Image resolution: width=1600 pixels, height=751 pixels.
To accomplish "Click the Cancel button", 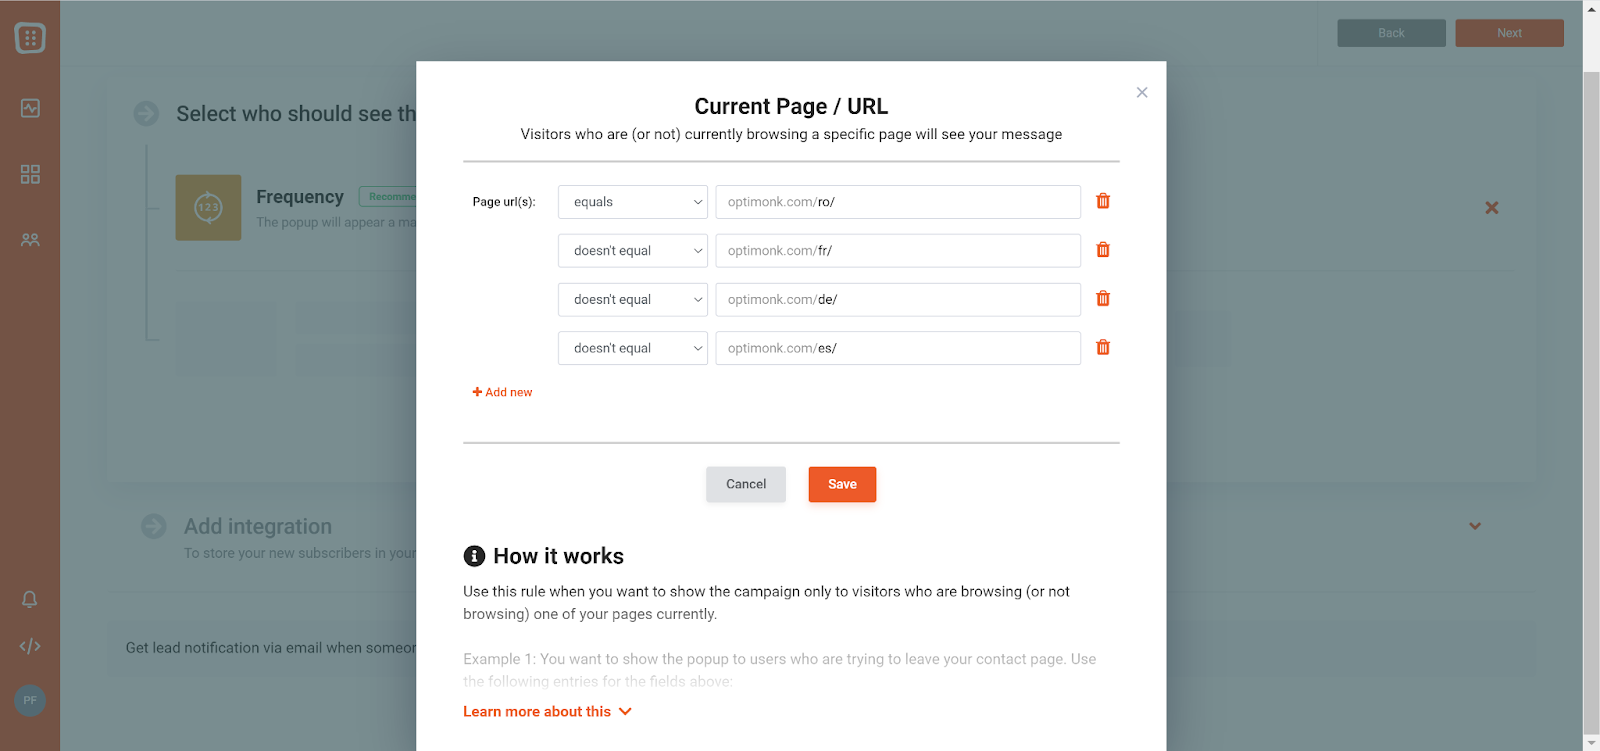I will (746, 484).
